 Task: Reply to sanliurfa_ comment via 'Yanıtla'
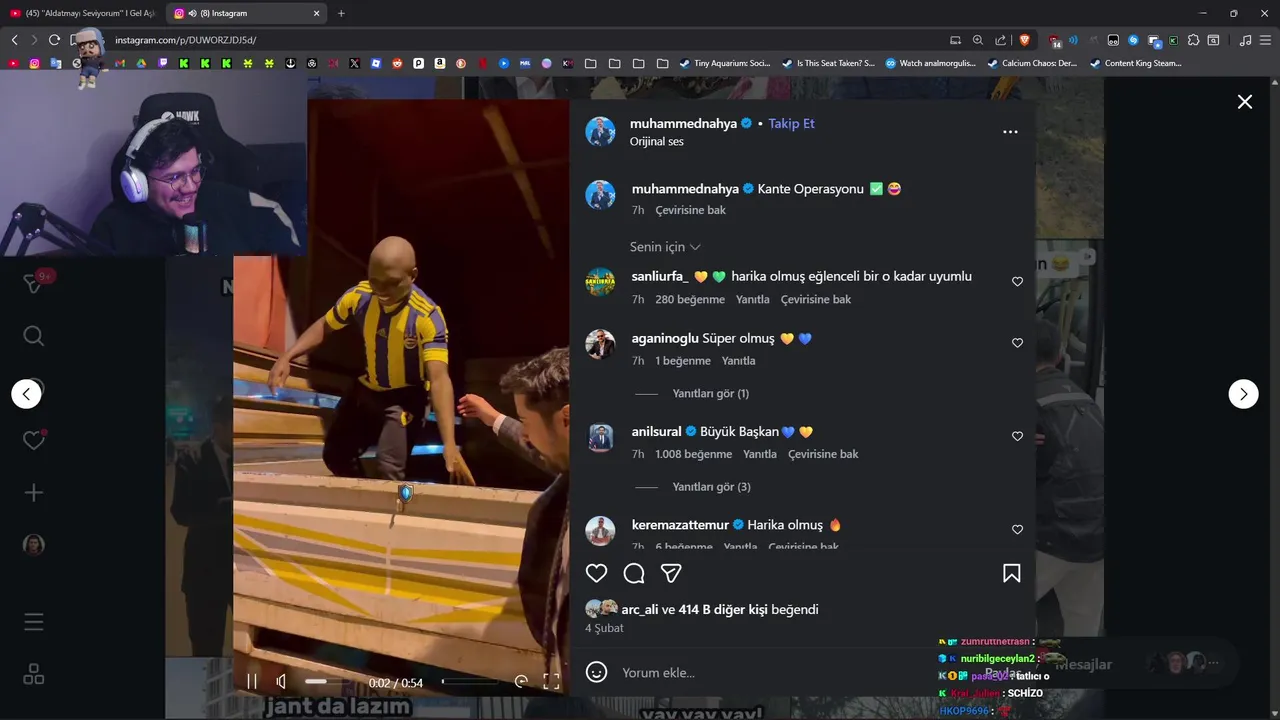pyautogui.click(x=753, y=300)
